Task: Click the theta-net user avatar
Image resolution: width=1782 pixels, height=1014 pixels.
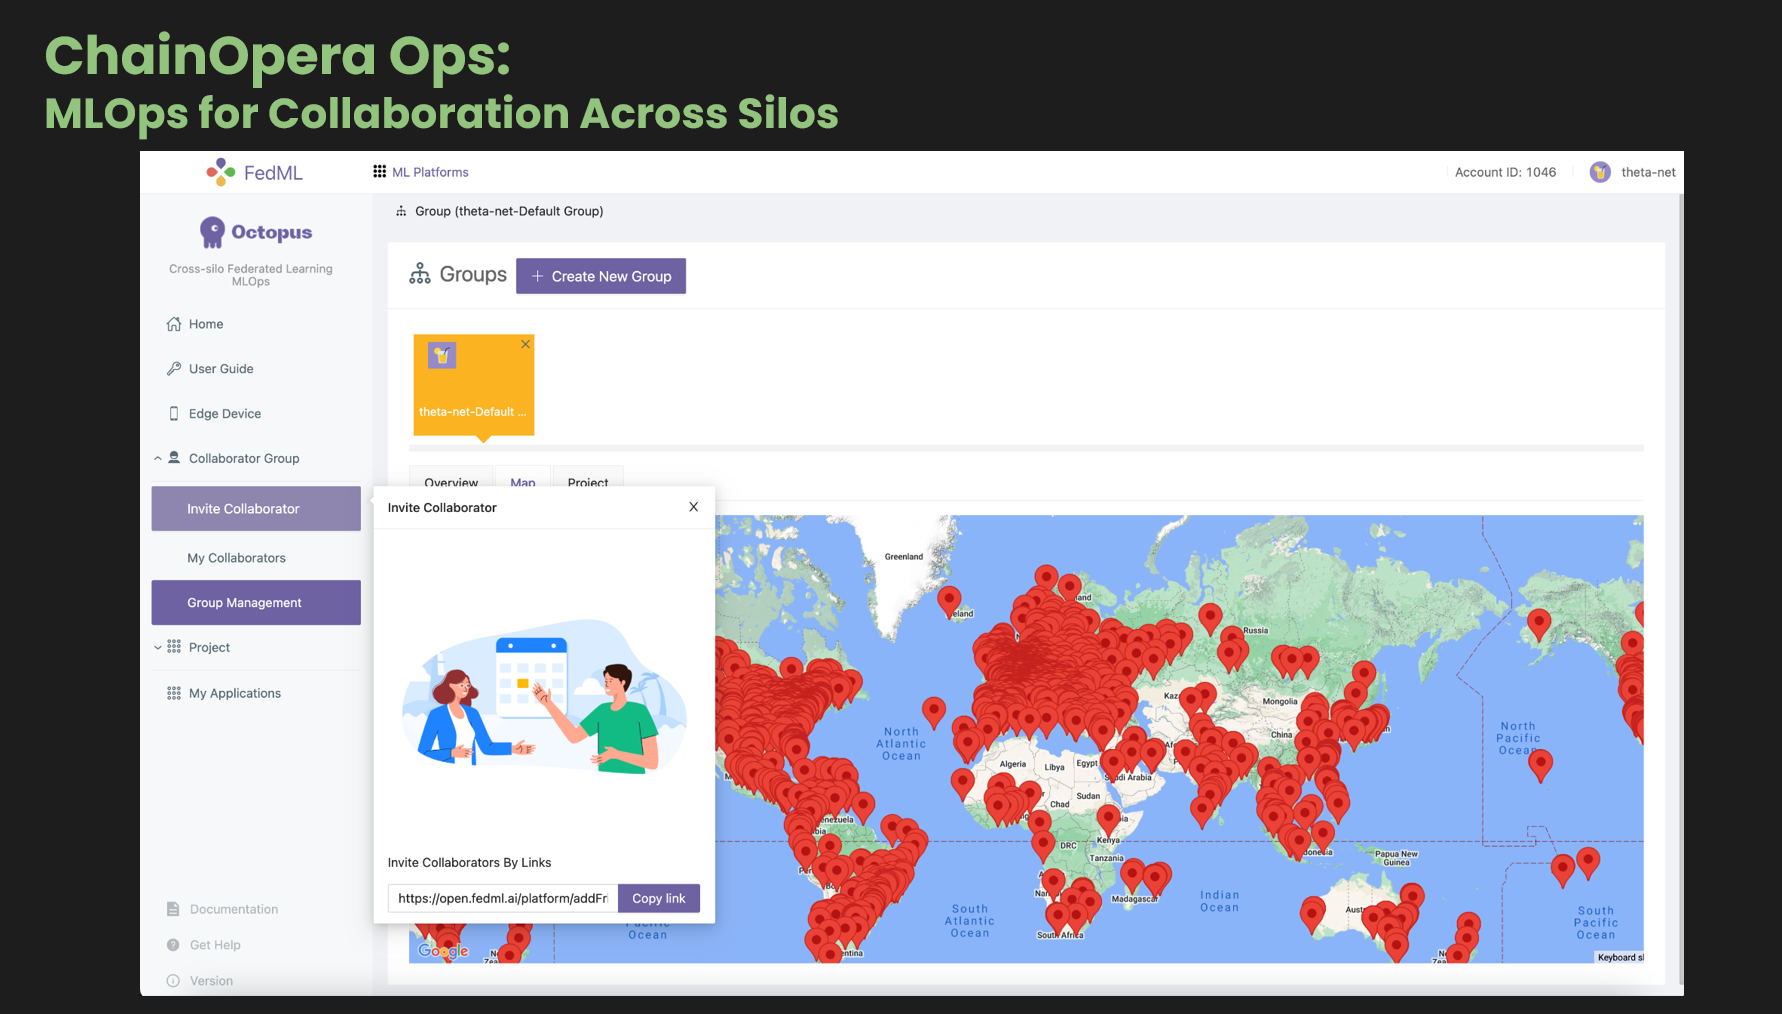Action: pos(1600,172)
